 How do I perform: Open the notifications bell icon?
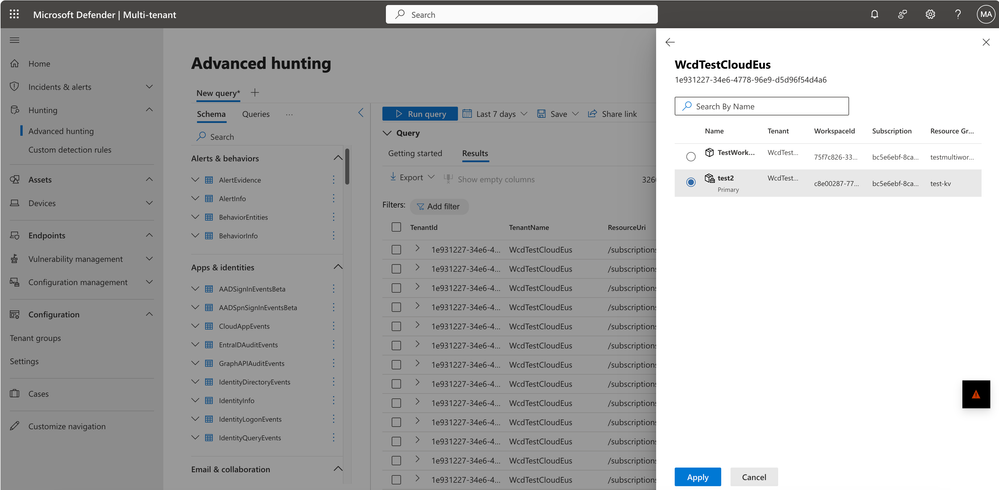[x=875, y=14]
